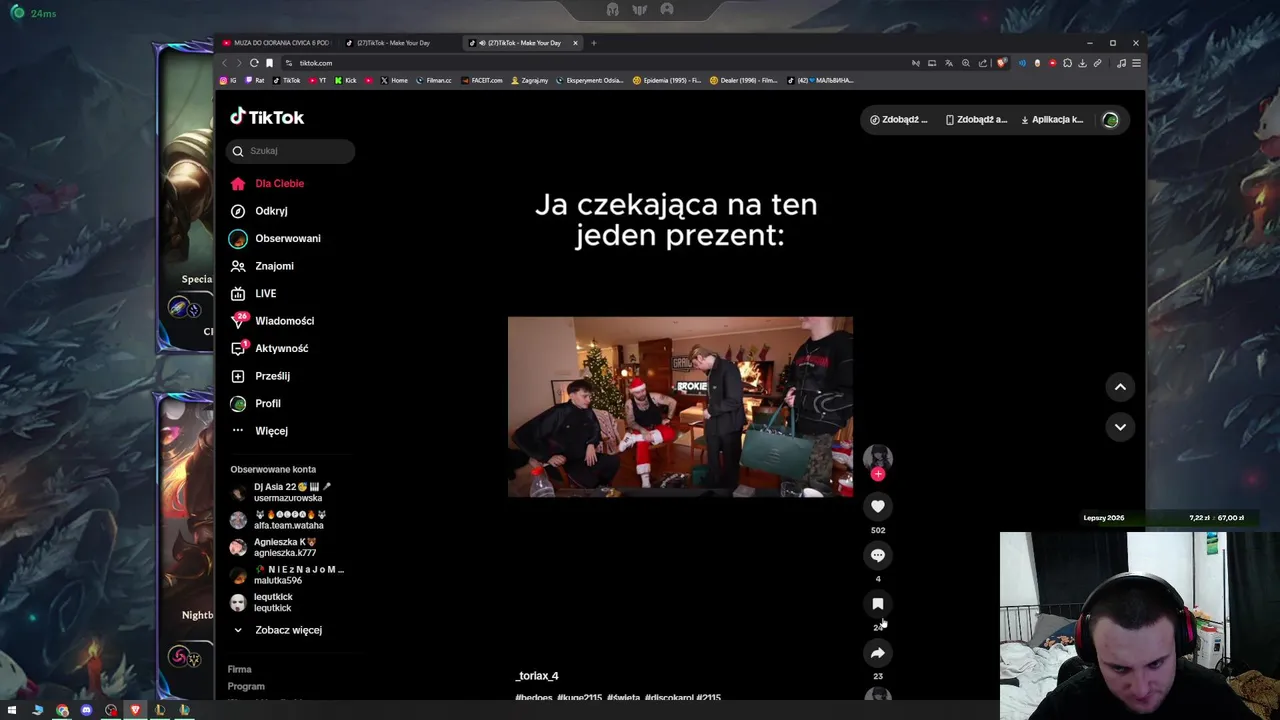The width and height of the screenshot is (1280, 720).
Task: Expand Zobacz więcej followed accounts
Action: pos(277,630)
